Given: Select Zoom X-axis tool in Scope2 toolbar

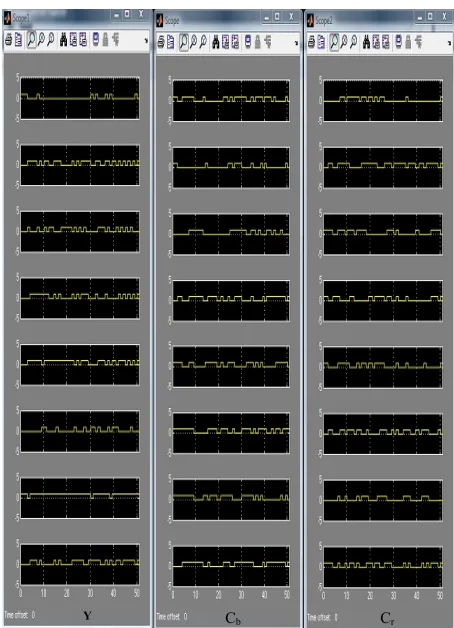Looking at the screenshot, I should [344, 42].
